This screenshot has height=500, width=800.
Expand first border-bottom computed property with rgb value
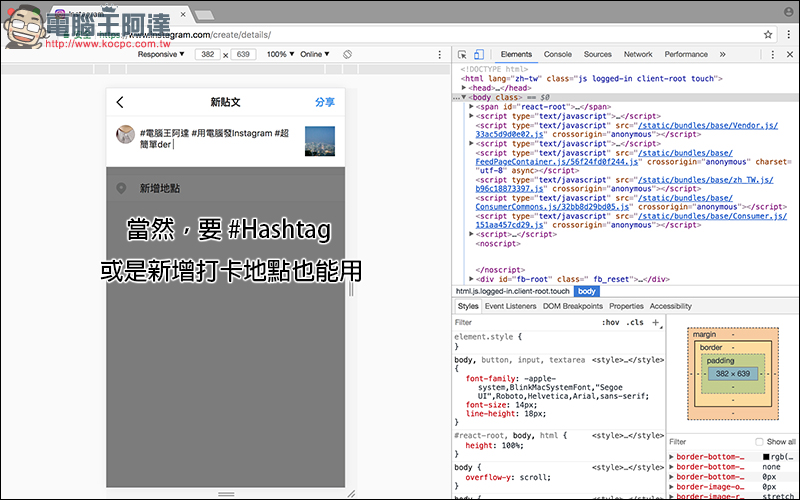pos(672,457)
